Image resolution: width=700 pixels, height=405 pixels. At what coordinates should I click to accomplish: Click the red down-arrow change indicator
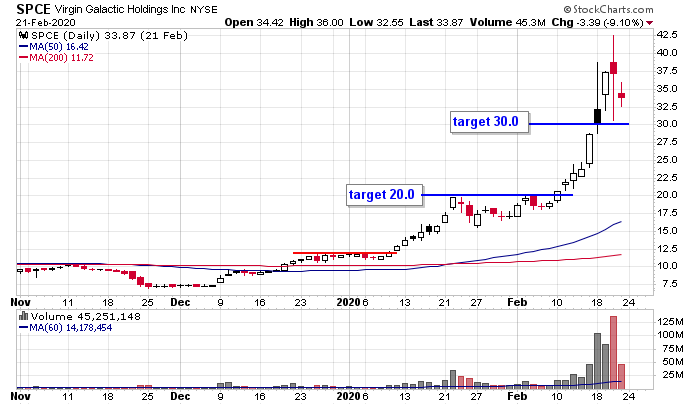coord(650,23)
